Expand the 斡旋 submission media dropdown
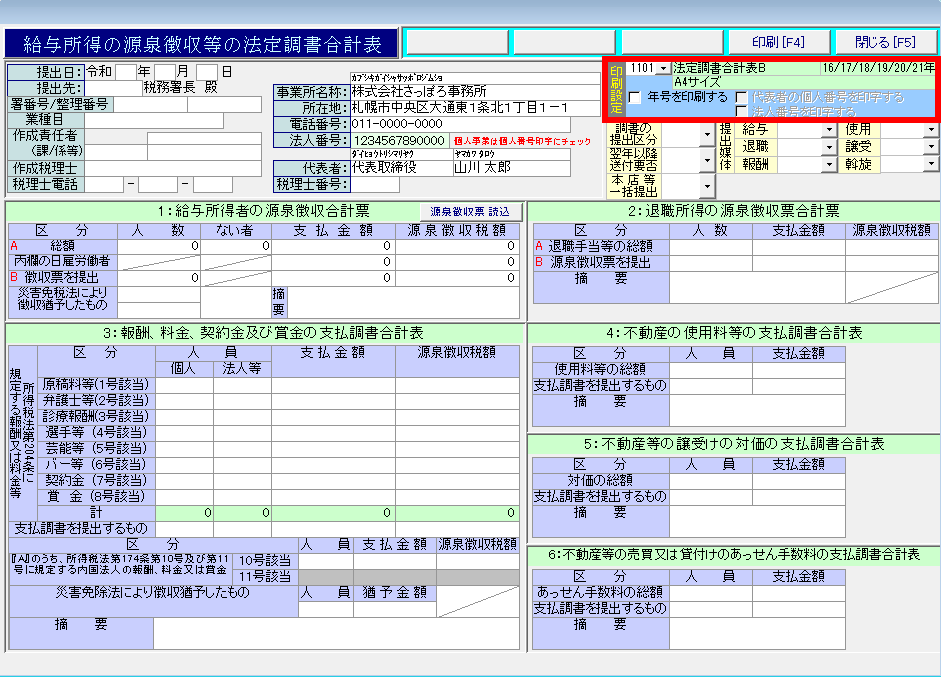The width and height of the screenshot is (941, 677). point(931,164)
